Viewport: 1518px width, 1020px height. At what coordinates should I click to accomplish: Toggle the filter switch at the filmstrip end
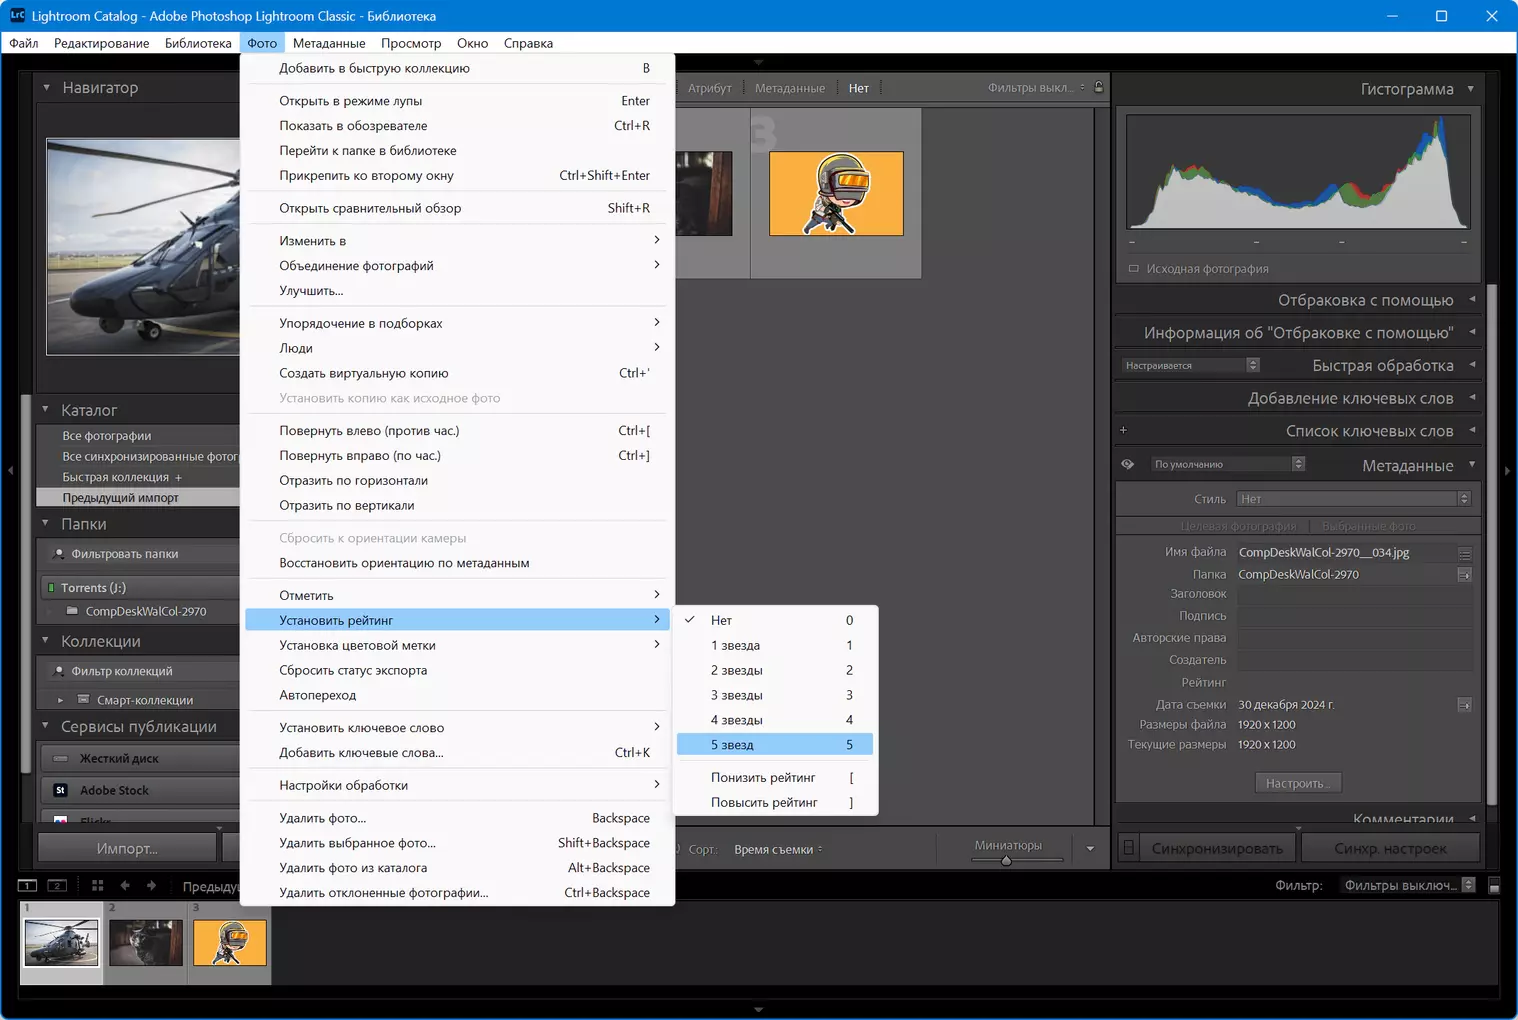[1494, 885]
